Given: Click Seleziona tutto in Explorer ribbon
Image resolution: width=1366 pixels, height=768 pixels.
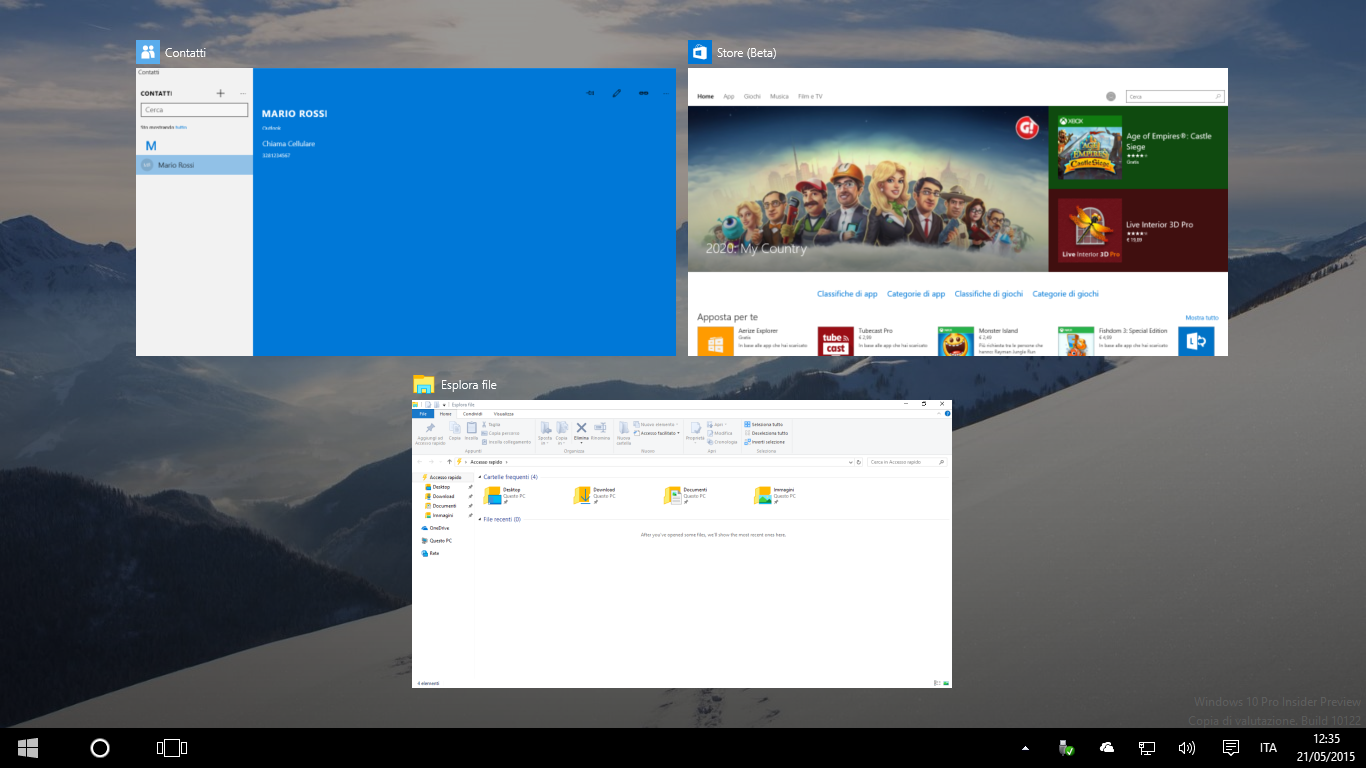Looking at the screenshot, I should 763,425.
